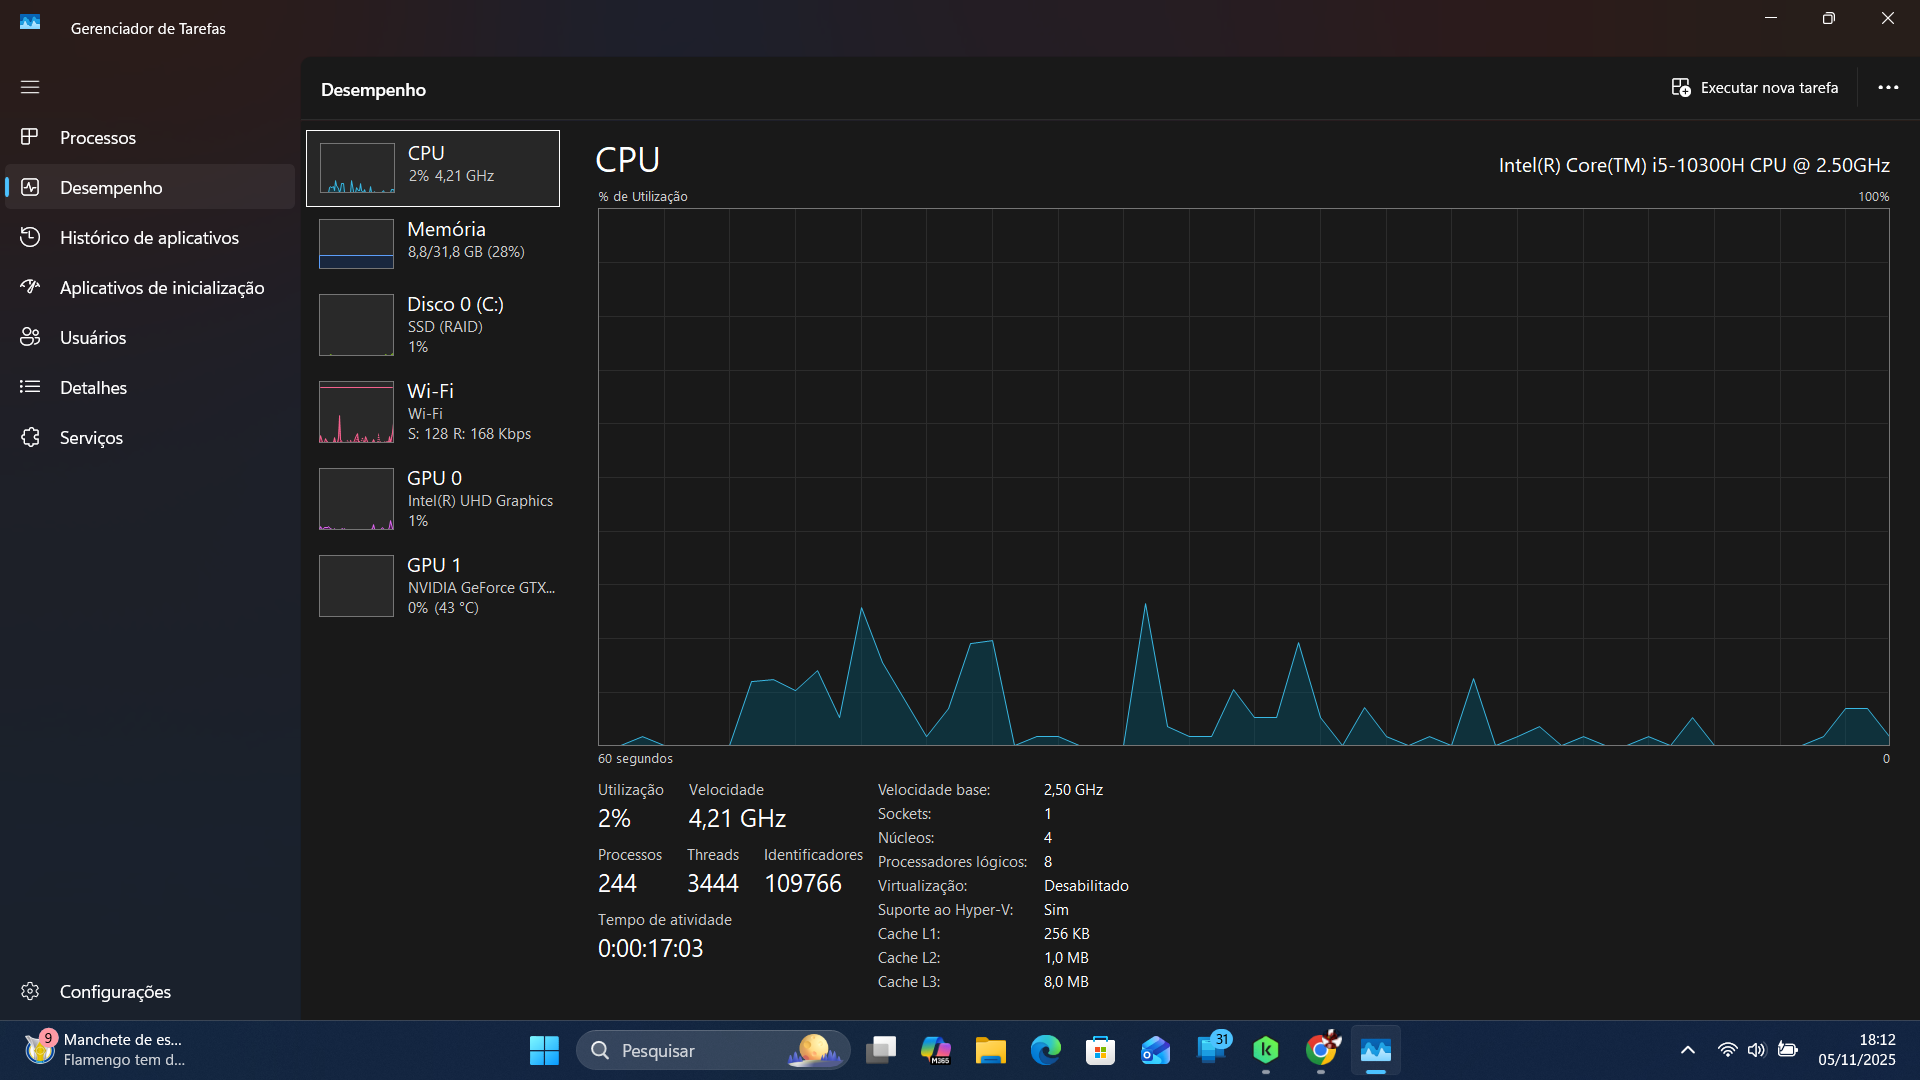Toggle the hamburger navigation menu
The height and width of the screenshot is (1080, 1920).
(x=30, y=87)
